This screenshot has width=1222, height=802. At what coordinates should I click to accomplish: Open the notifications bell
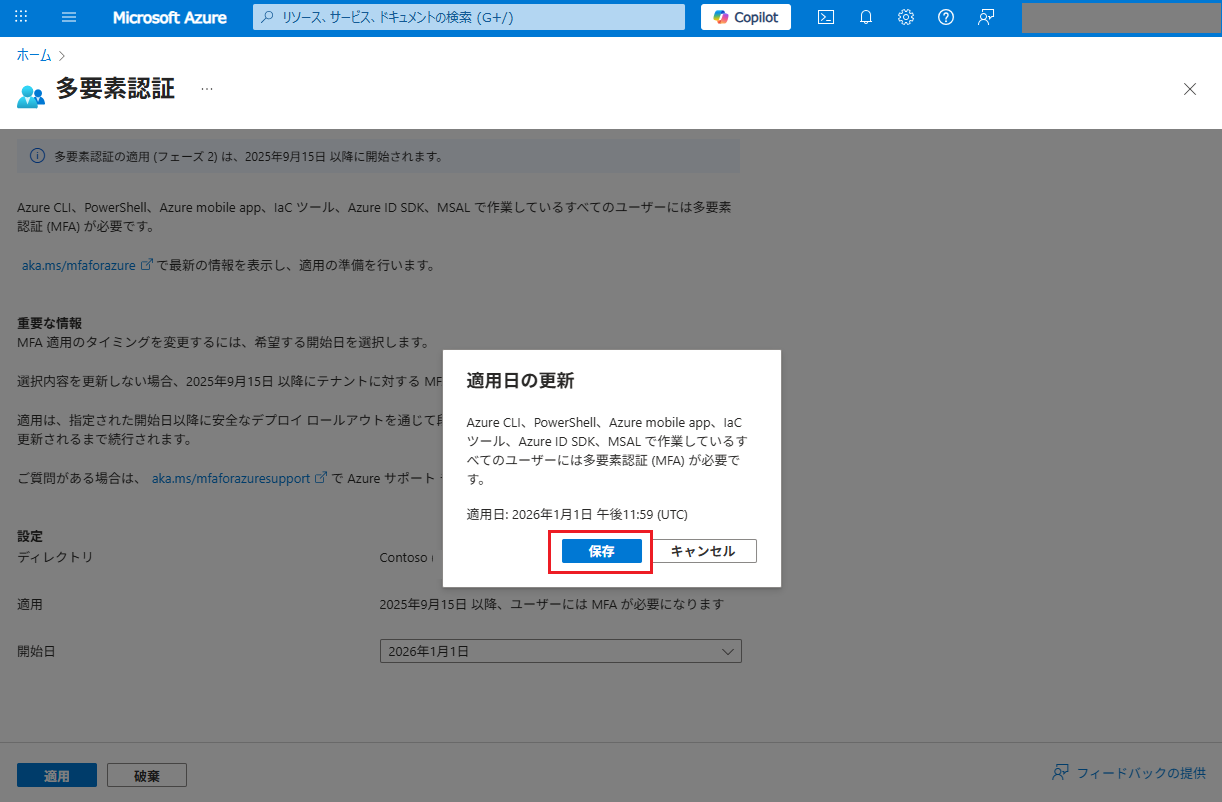(x=866, y=17)
